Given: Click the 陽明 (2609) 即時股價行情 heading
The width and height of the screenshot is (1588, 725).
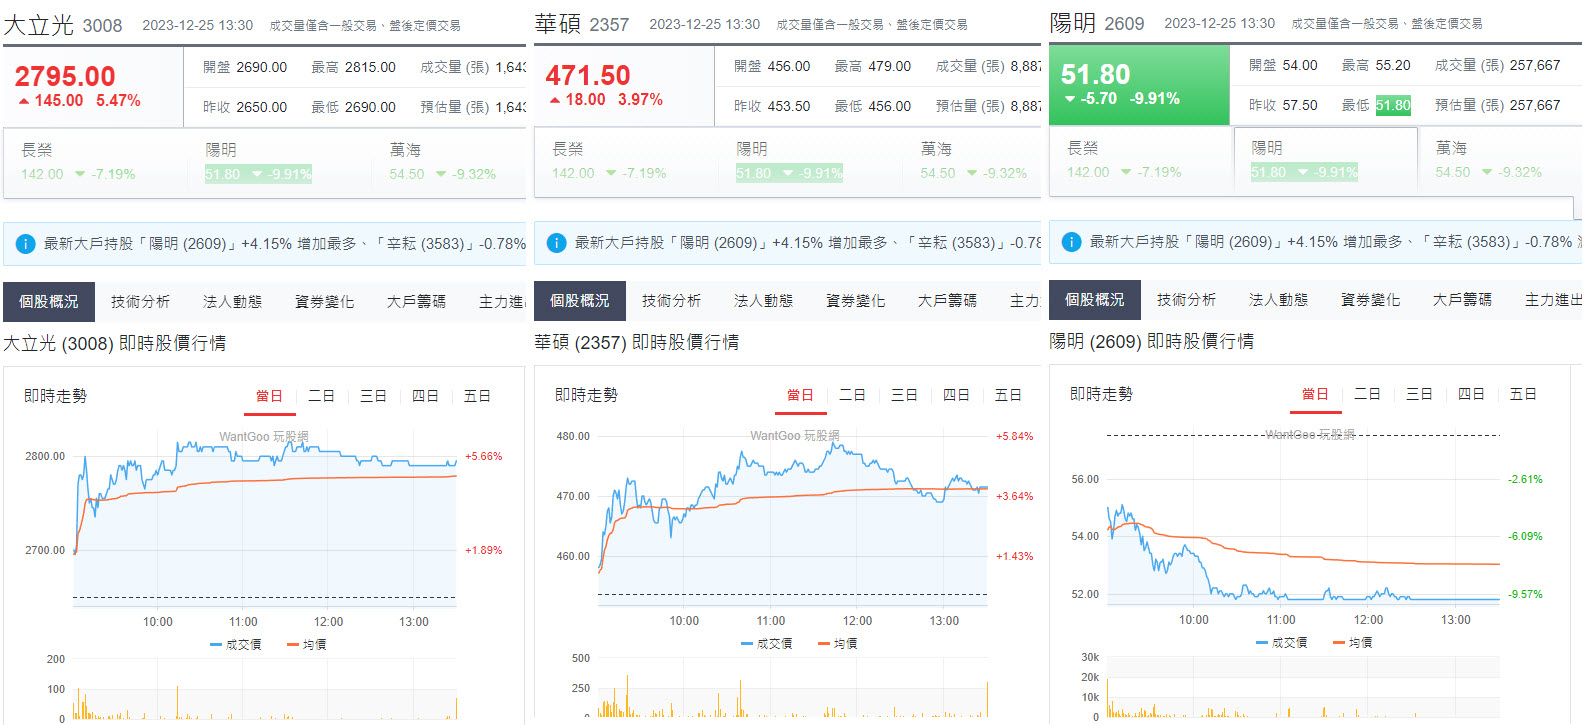Looking at the screenshot, I should pos(1152,341).
